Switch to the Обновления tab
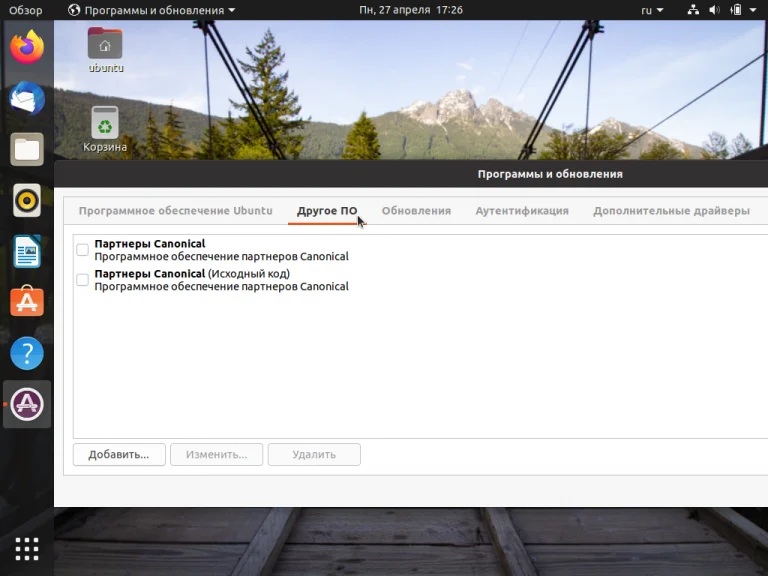Screen dimensions: 768x576 (x=416, y=211)
